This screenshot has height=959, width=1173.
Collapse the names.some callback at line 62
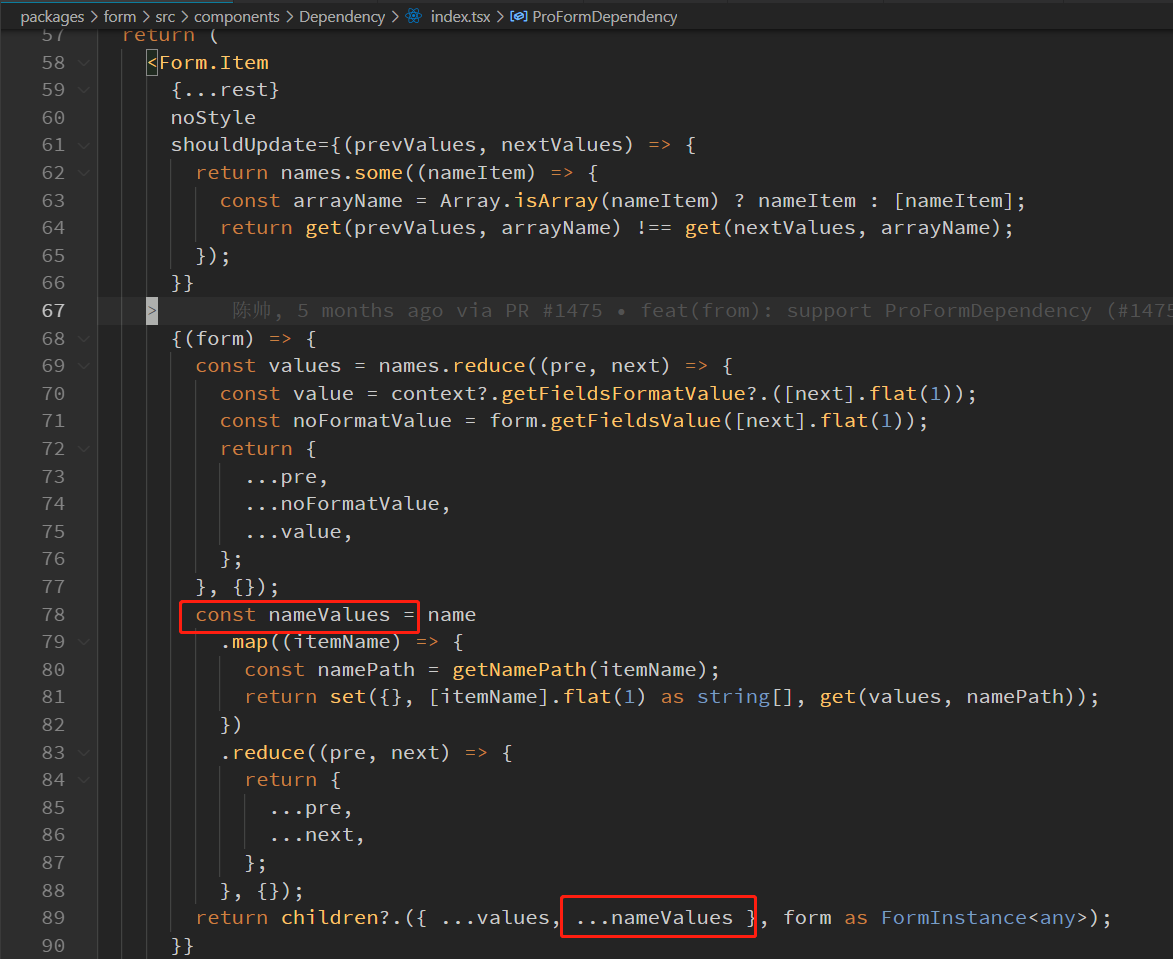(x=83, y=172)
